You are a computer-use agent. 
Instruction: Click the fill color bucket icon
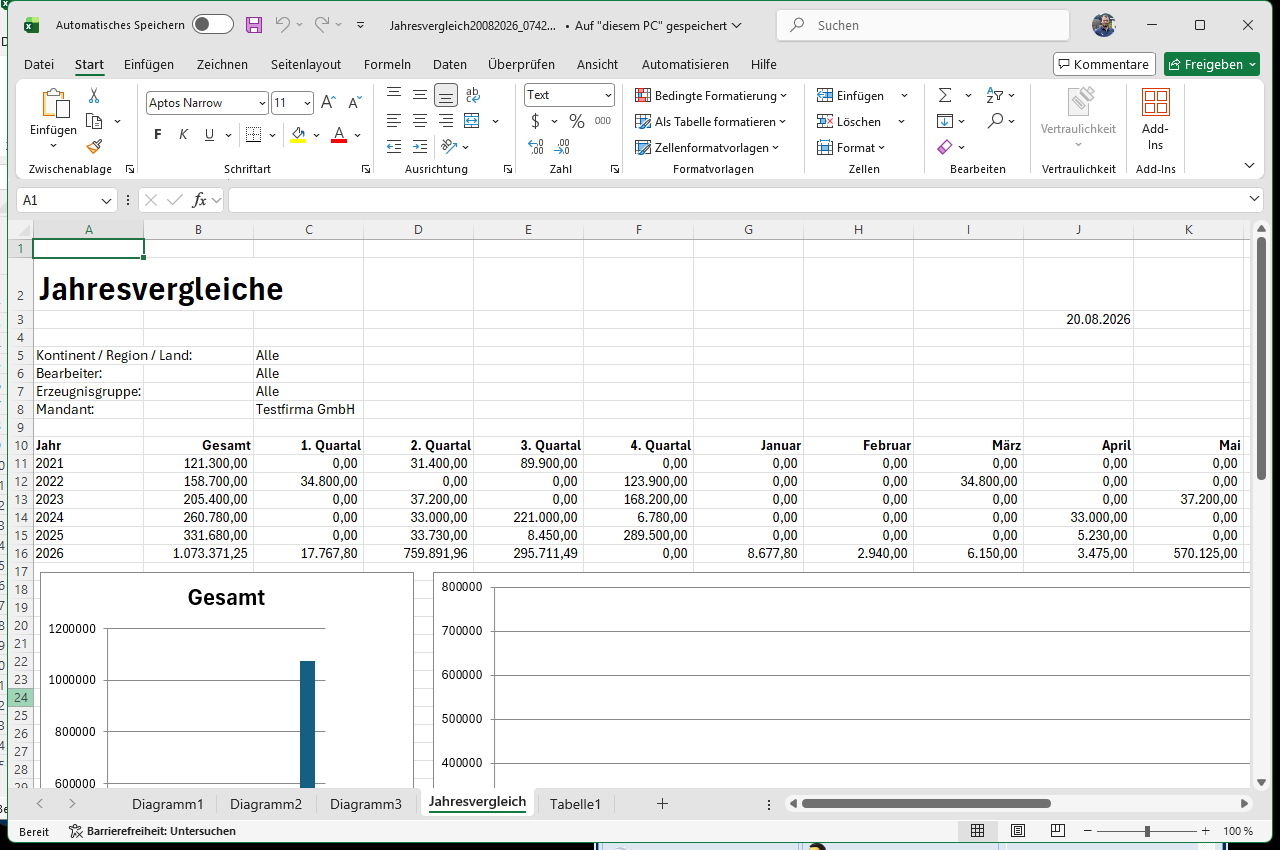tap(298, 134)
